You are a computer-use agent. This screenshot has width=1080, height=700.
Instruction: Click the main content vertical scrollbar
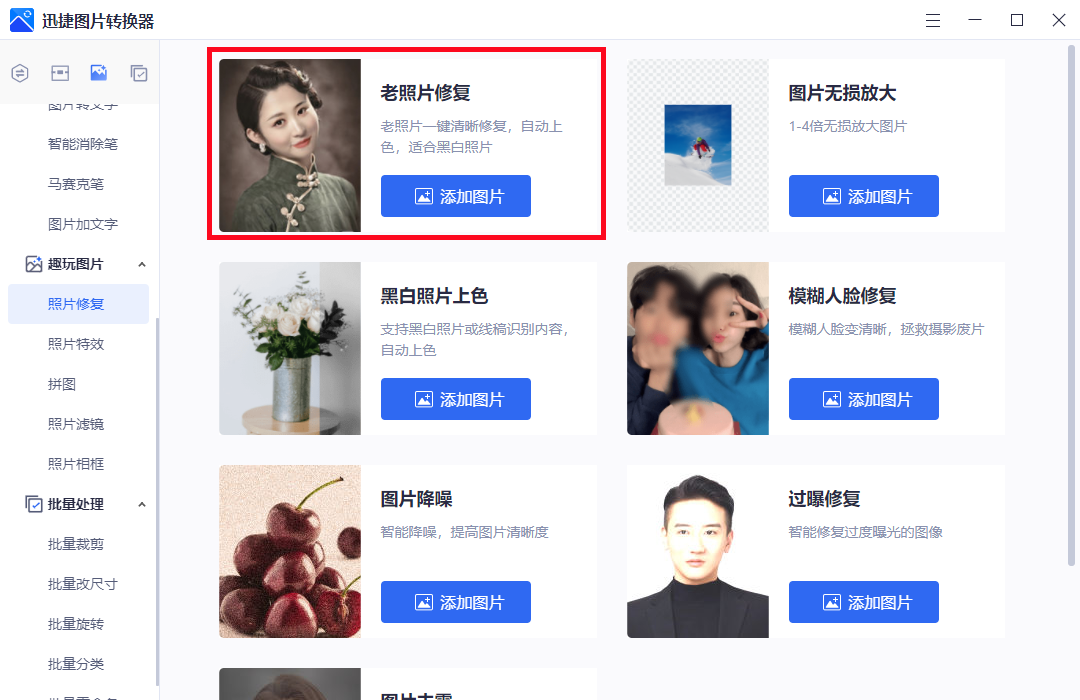(x=1071, y=305)
